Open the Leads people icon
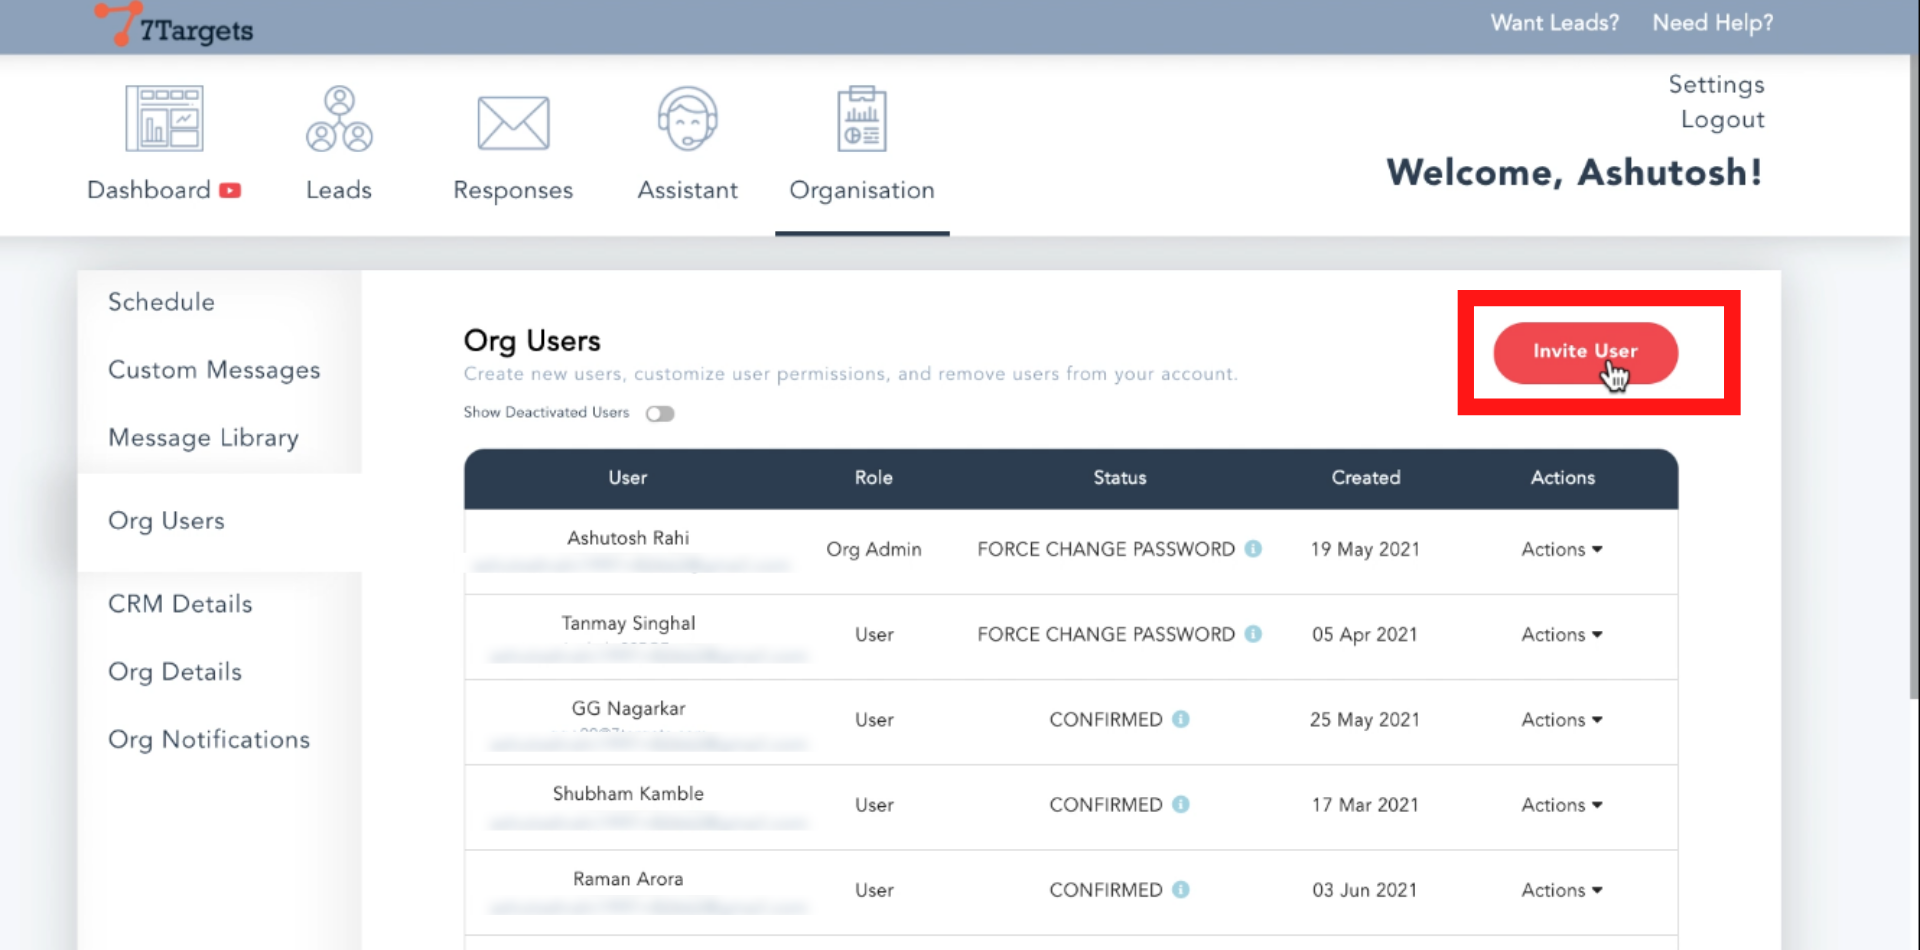Screen dimensions: 1920x950 339,119
